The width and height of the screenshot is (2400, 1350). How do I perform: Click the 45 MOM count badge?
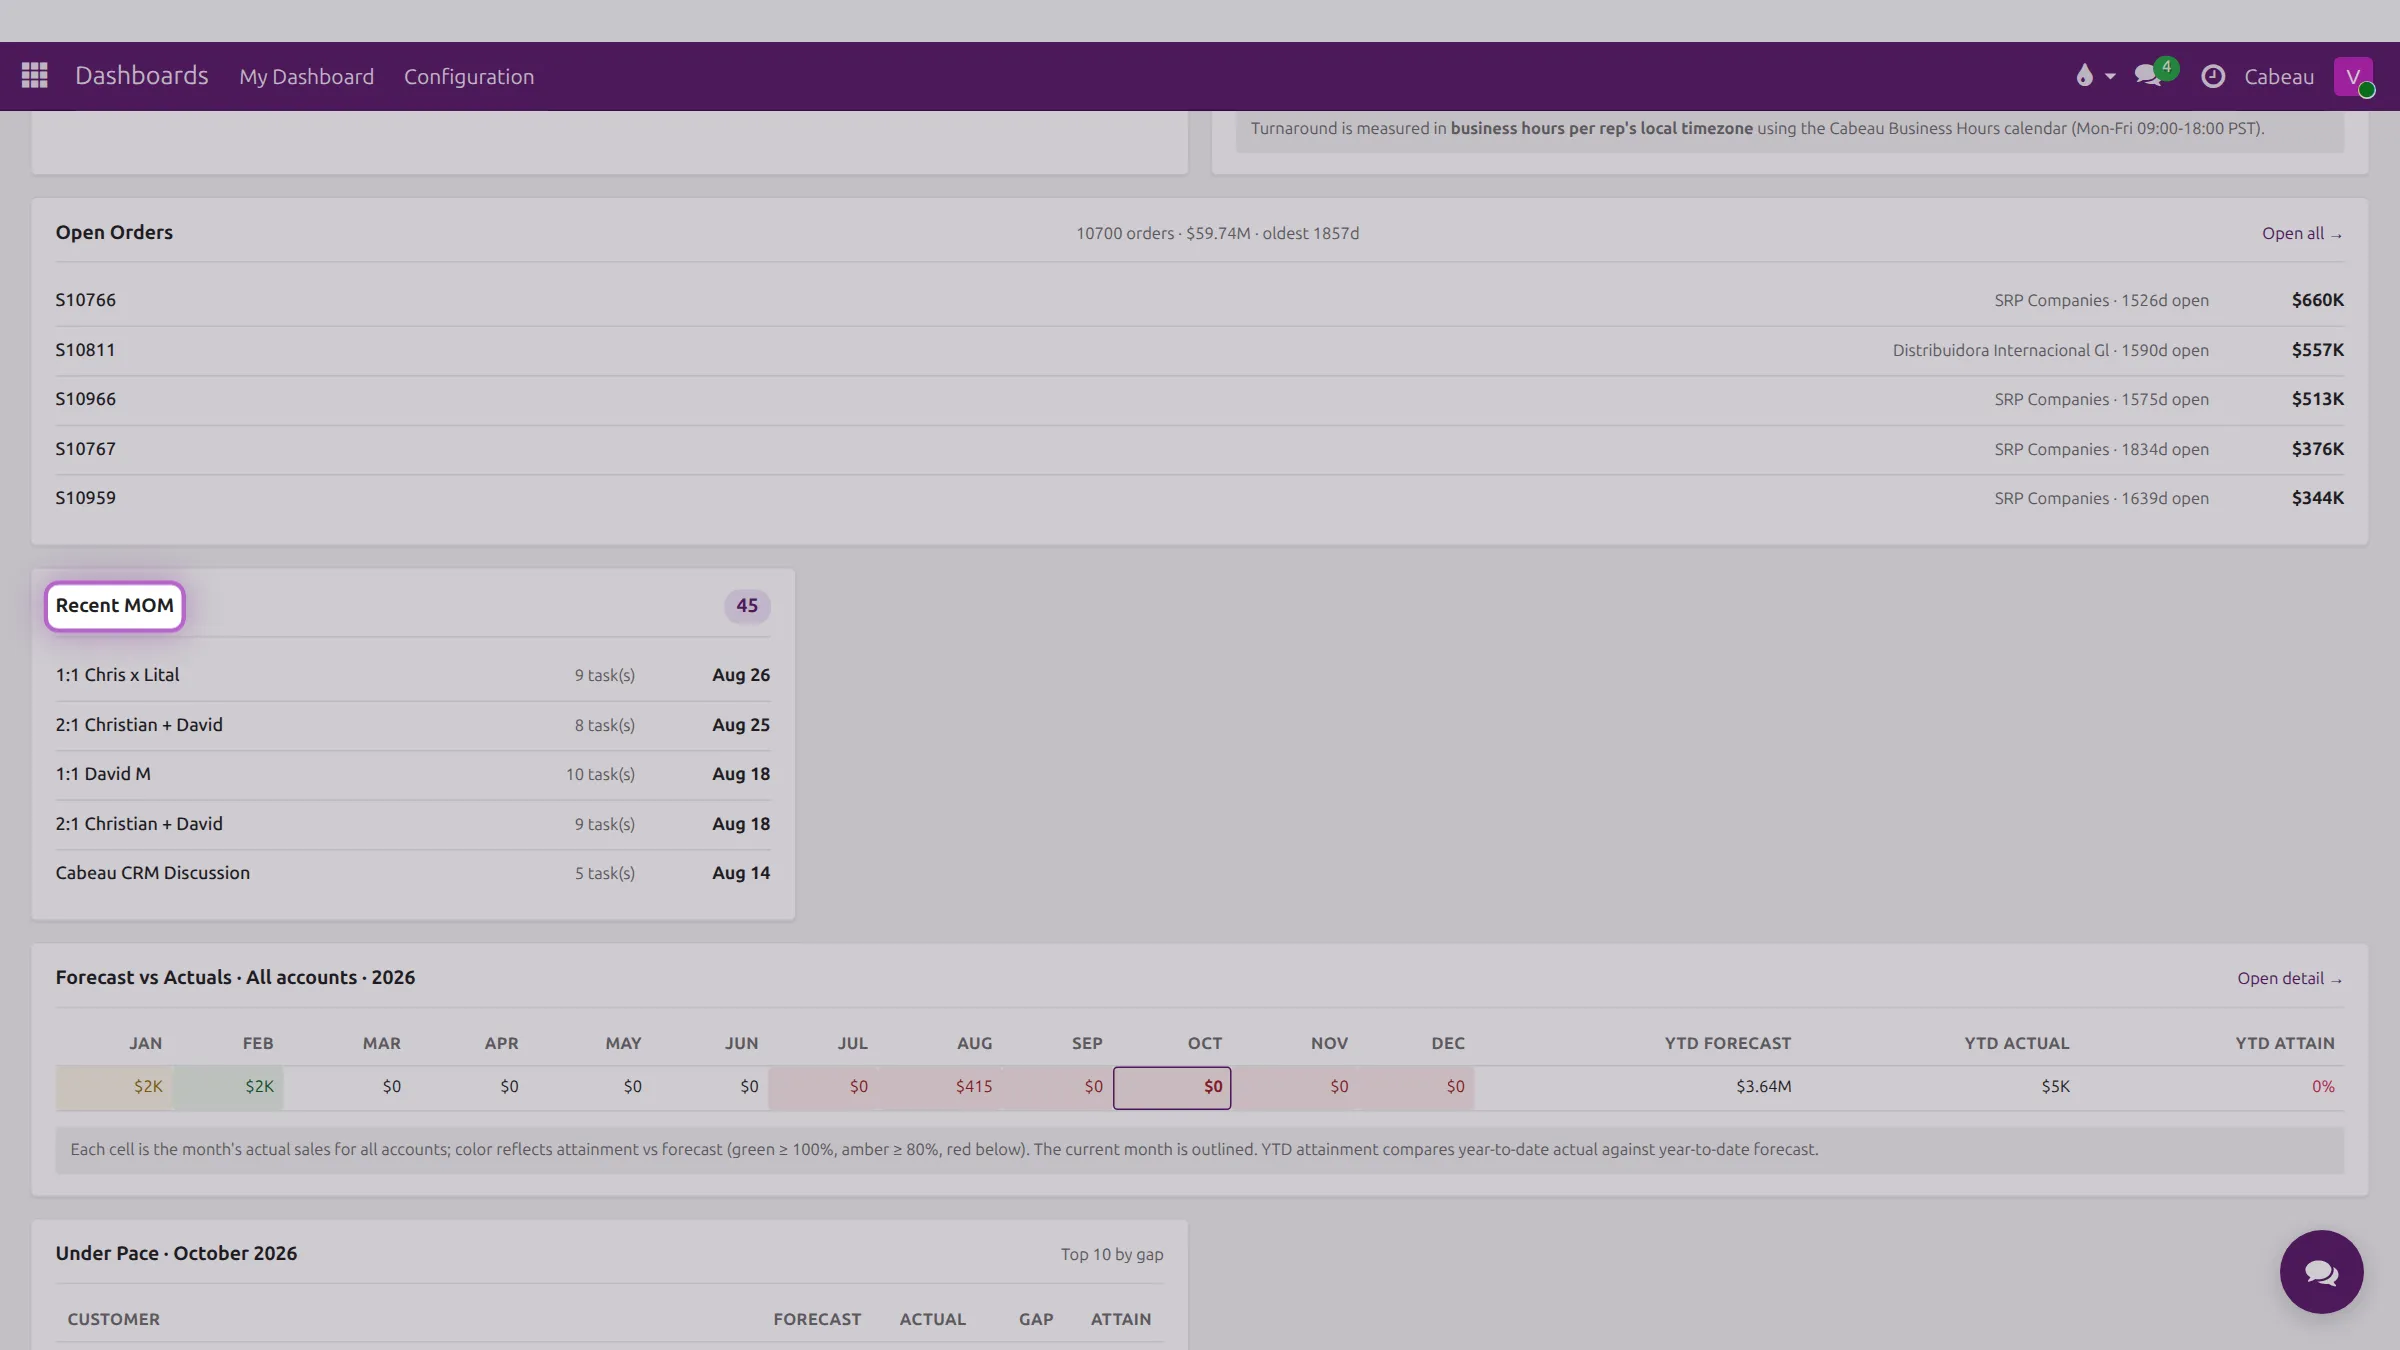pyautogui.click(x=747, y=605)
